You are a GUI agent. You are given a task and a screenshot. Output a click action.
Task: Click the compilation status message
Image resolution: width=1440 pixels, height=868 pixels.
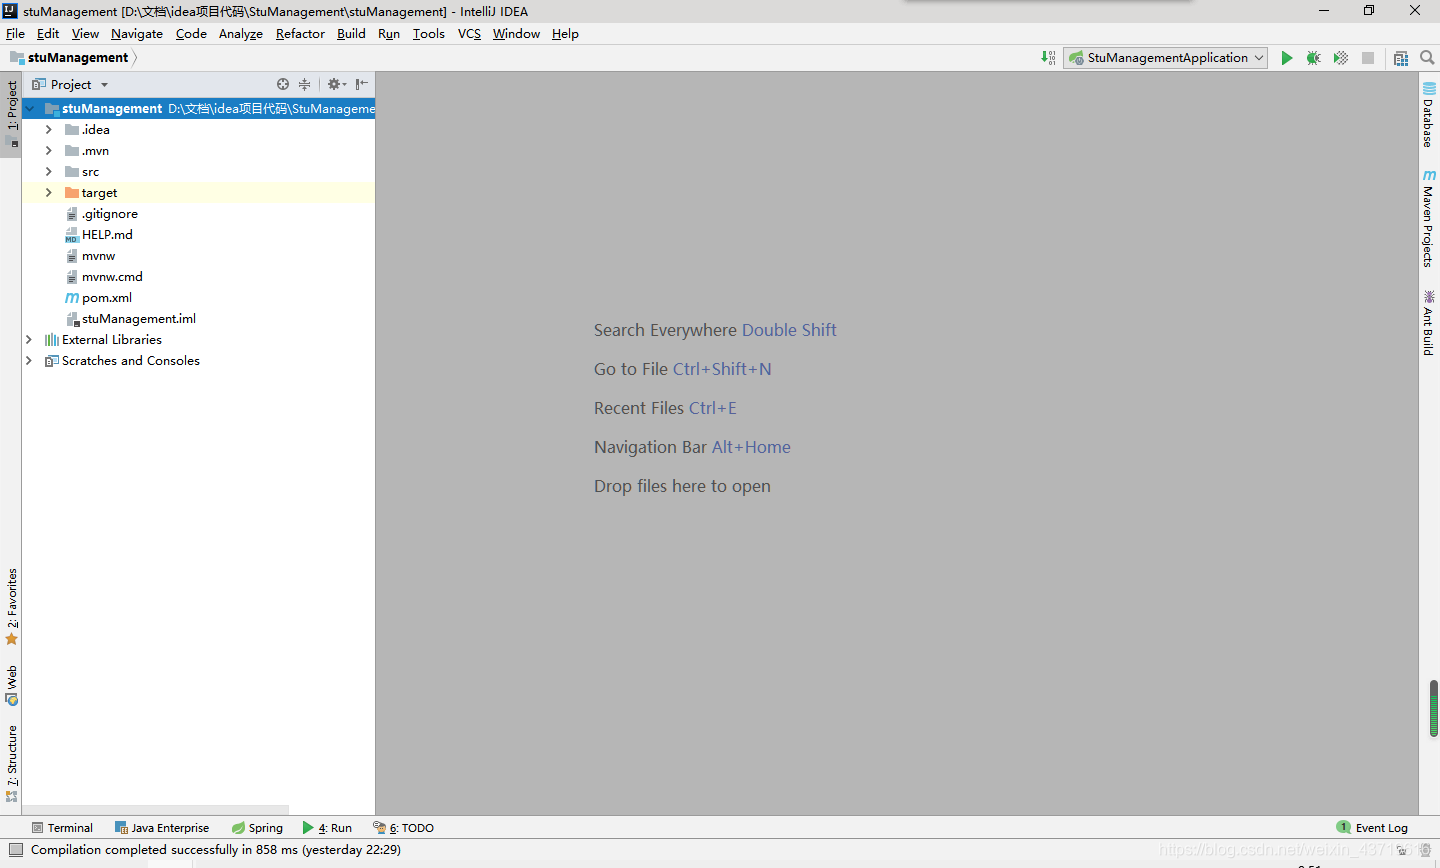click(215, 850)
